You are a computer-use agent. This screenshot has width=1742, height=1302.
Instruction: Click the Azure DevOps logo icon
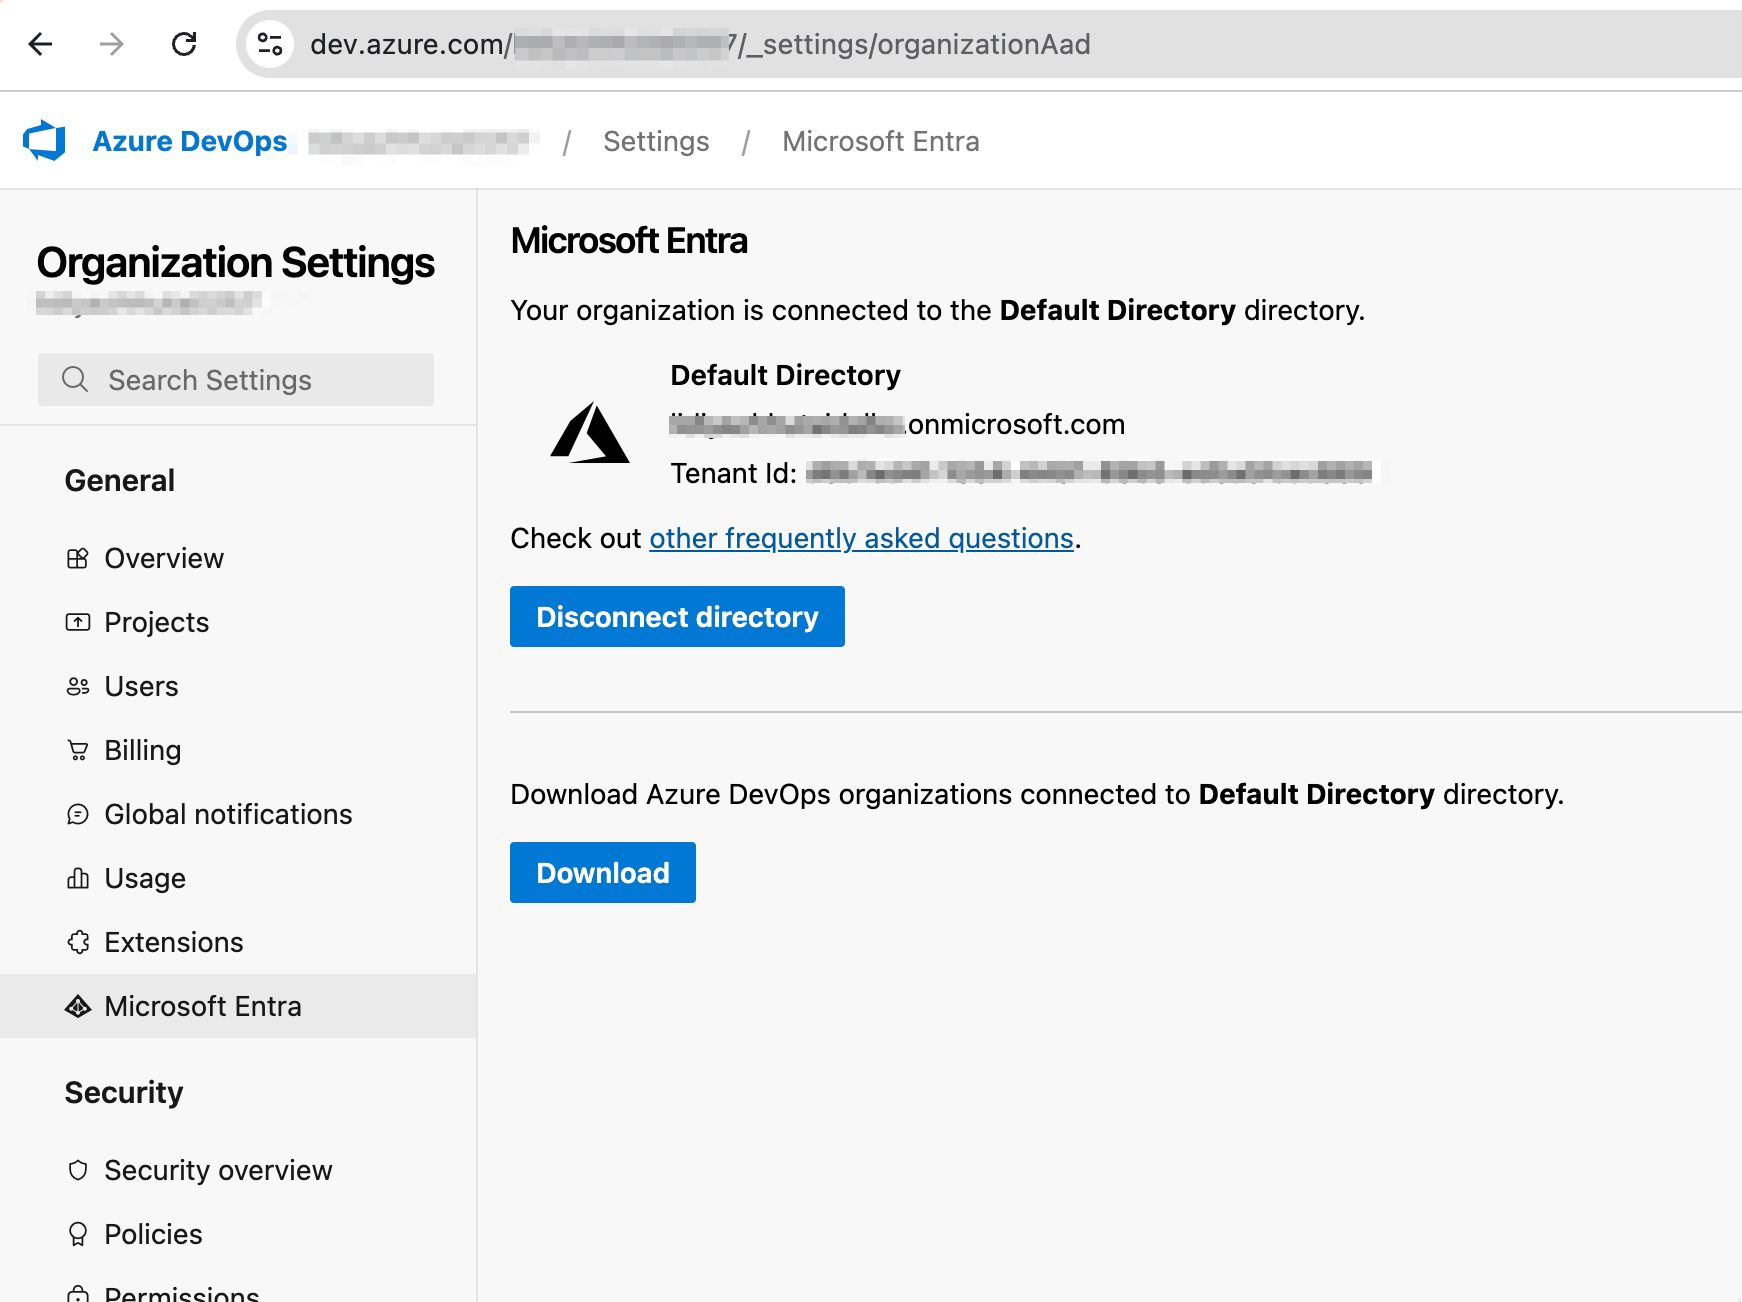tap(44, 141)
